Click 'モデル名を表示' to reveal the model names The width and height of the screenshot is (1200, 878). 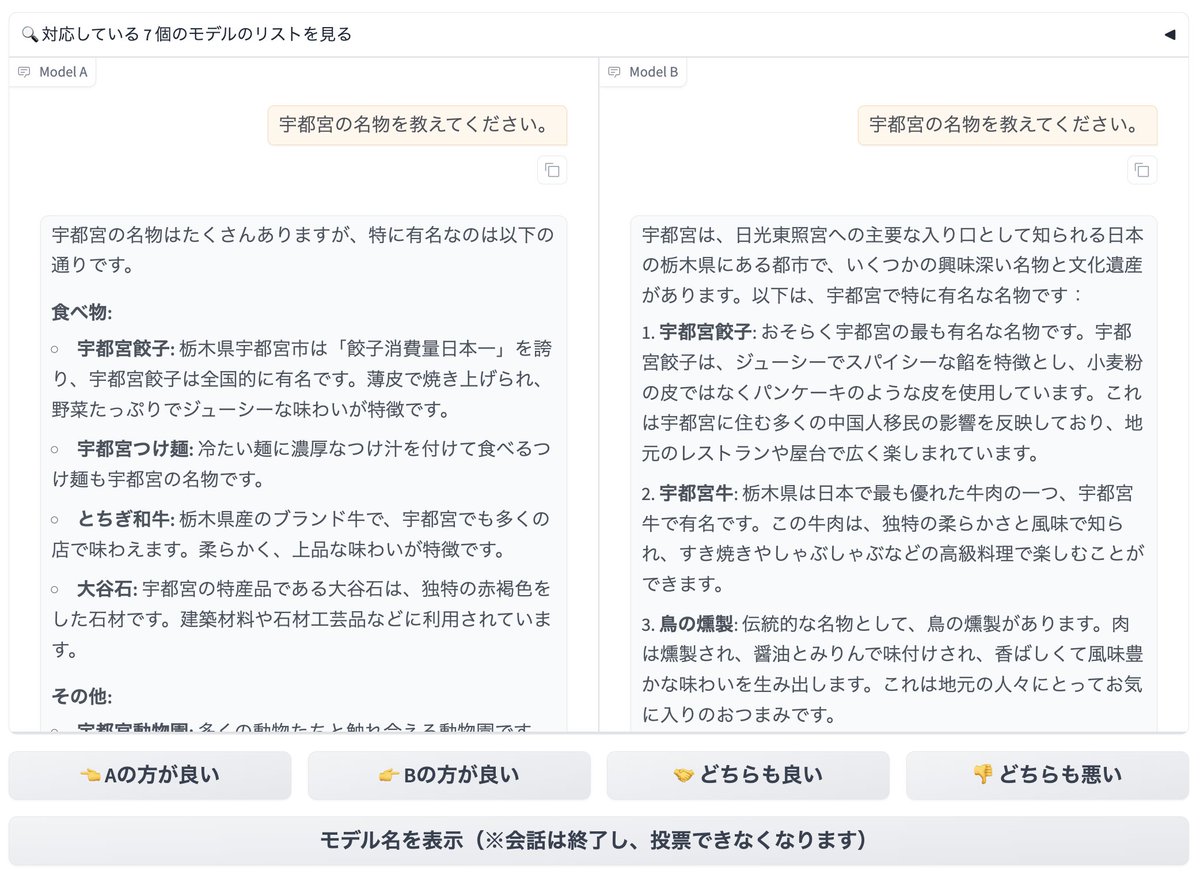coord(598,840)
